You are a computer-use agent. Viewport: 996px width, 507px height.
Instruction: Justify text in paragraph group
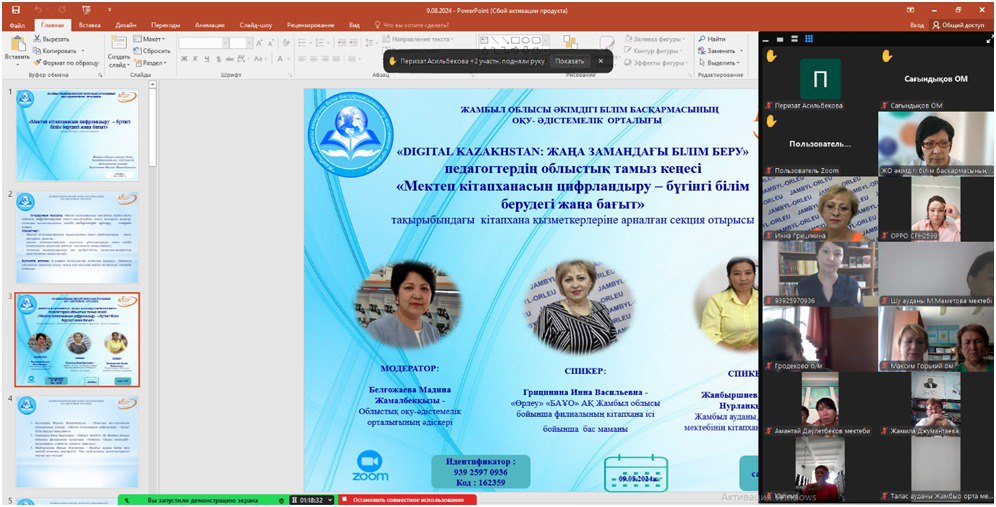point(337,59)
